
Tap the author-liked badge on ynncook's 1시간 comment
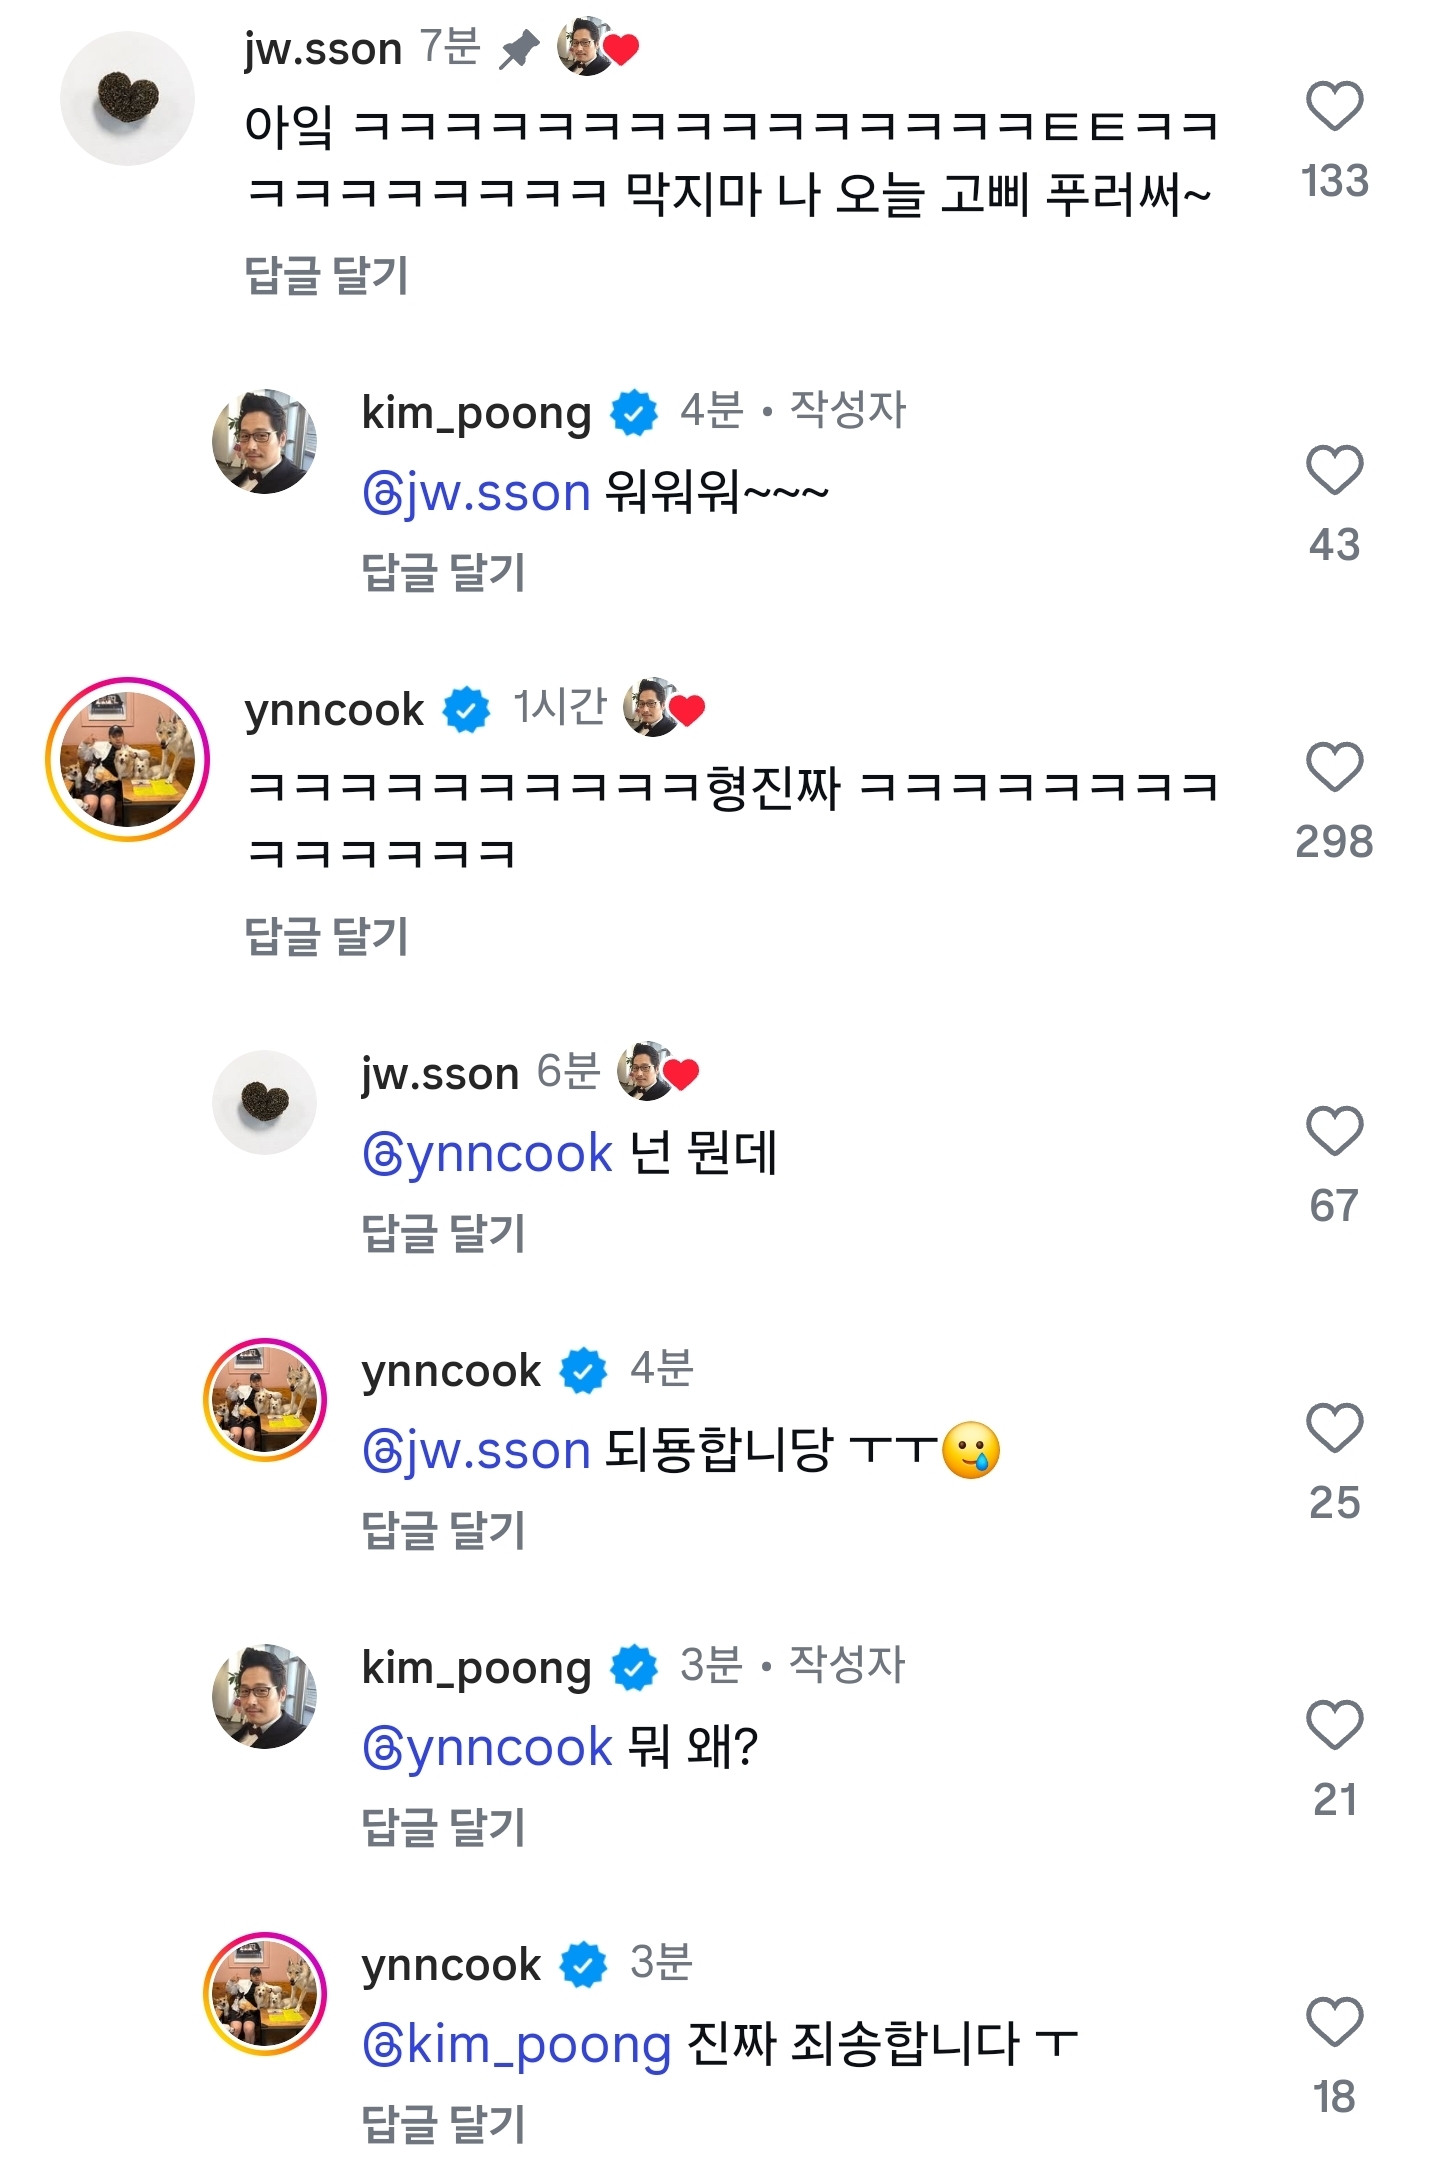coord(663,708)
